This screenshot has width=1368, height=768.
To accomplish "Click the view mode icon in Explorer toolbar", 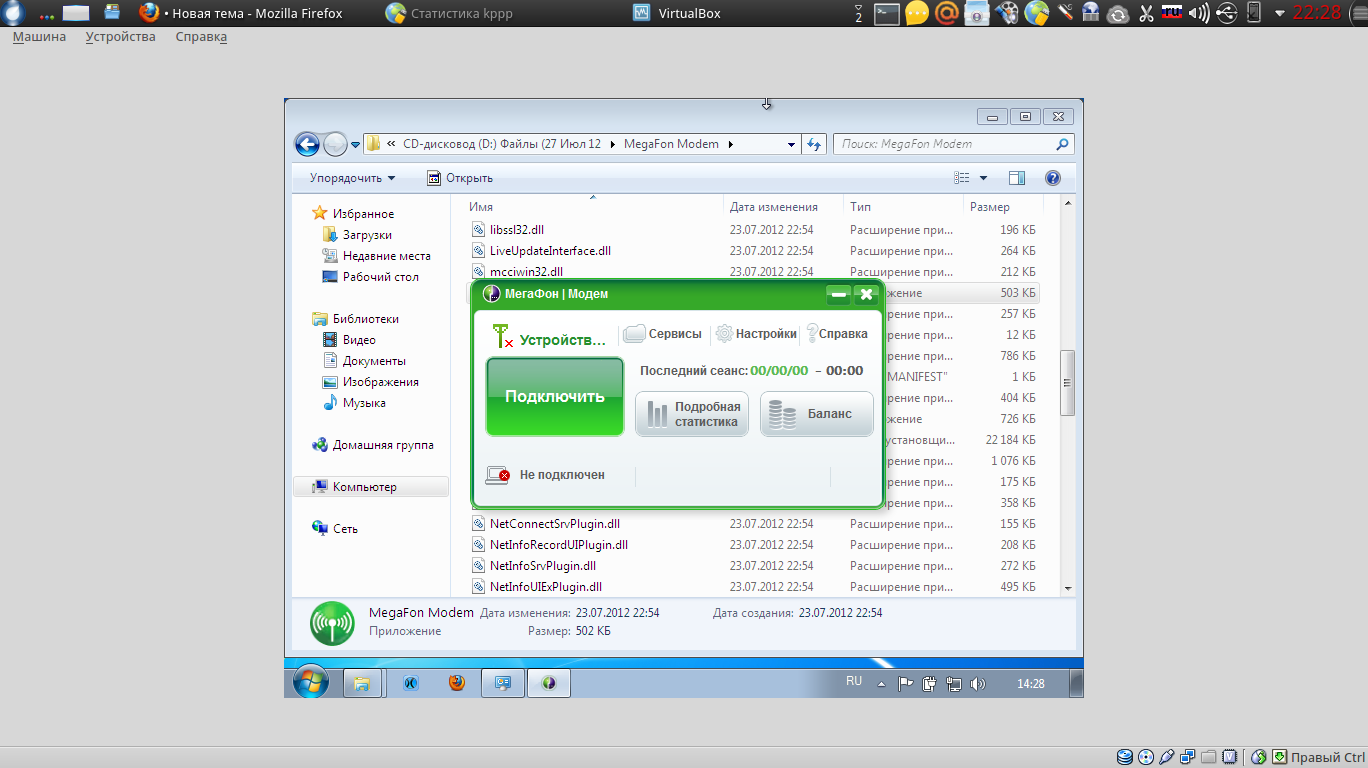I will point(962,178).
